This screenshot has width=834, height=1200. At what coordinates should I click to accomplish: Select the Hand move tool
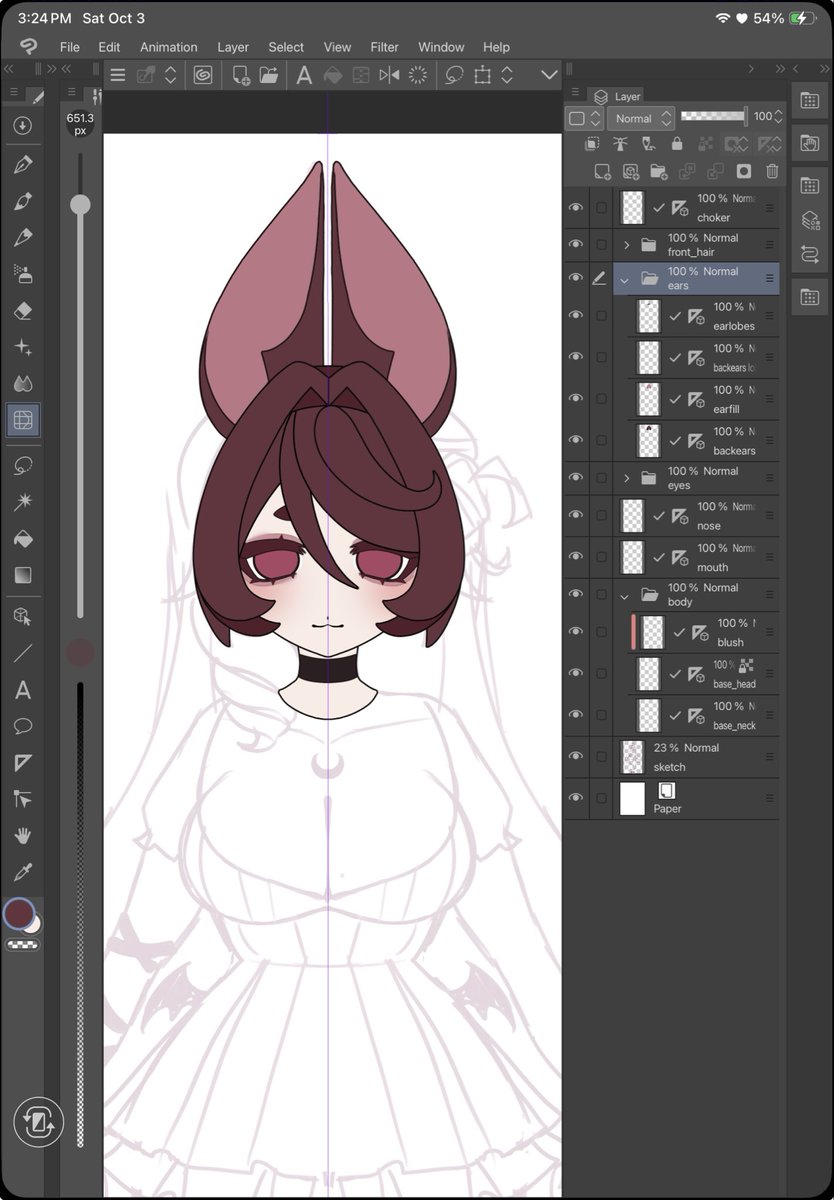pos(23,835)
